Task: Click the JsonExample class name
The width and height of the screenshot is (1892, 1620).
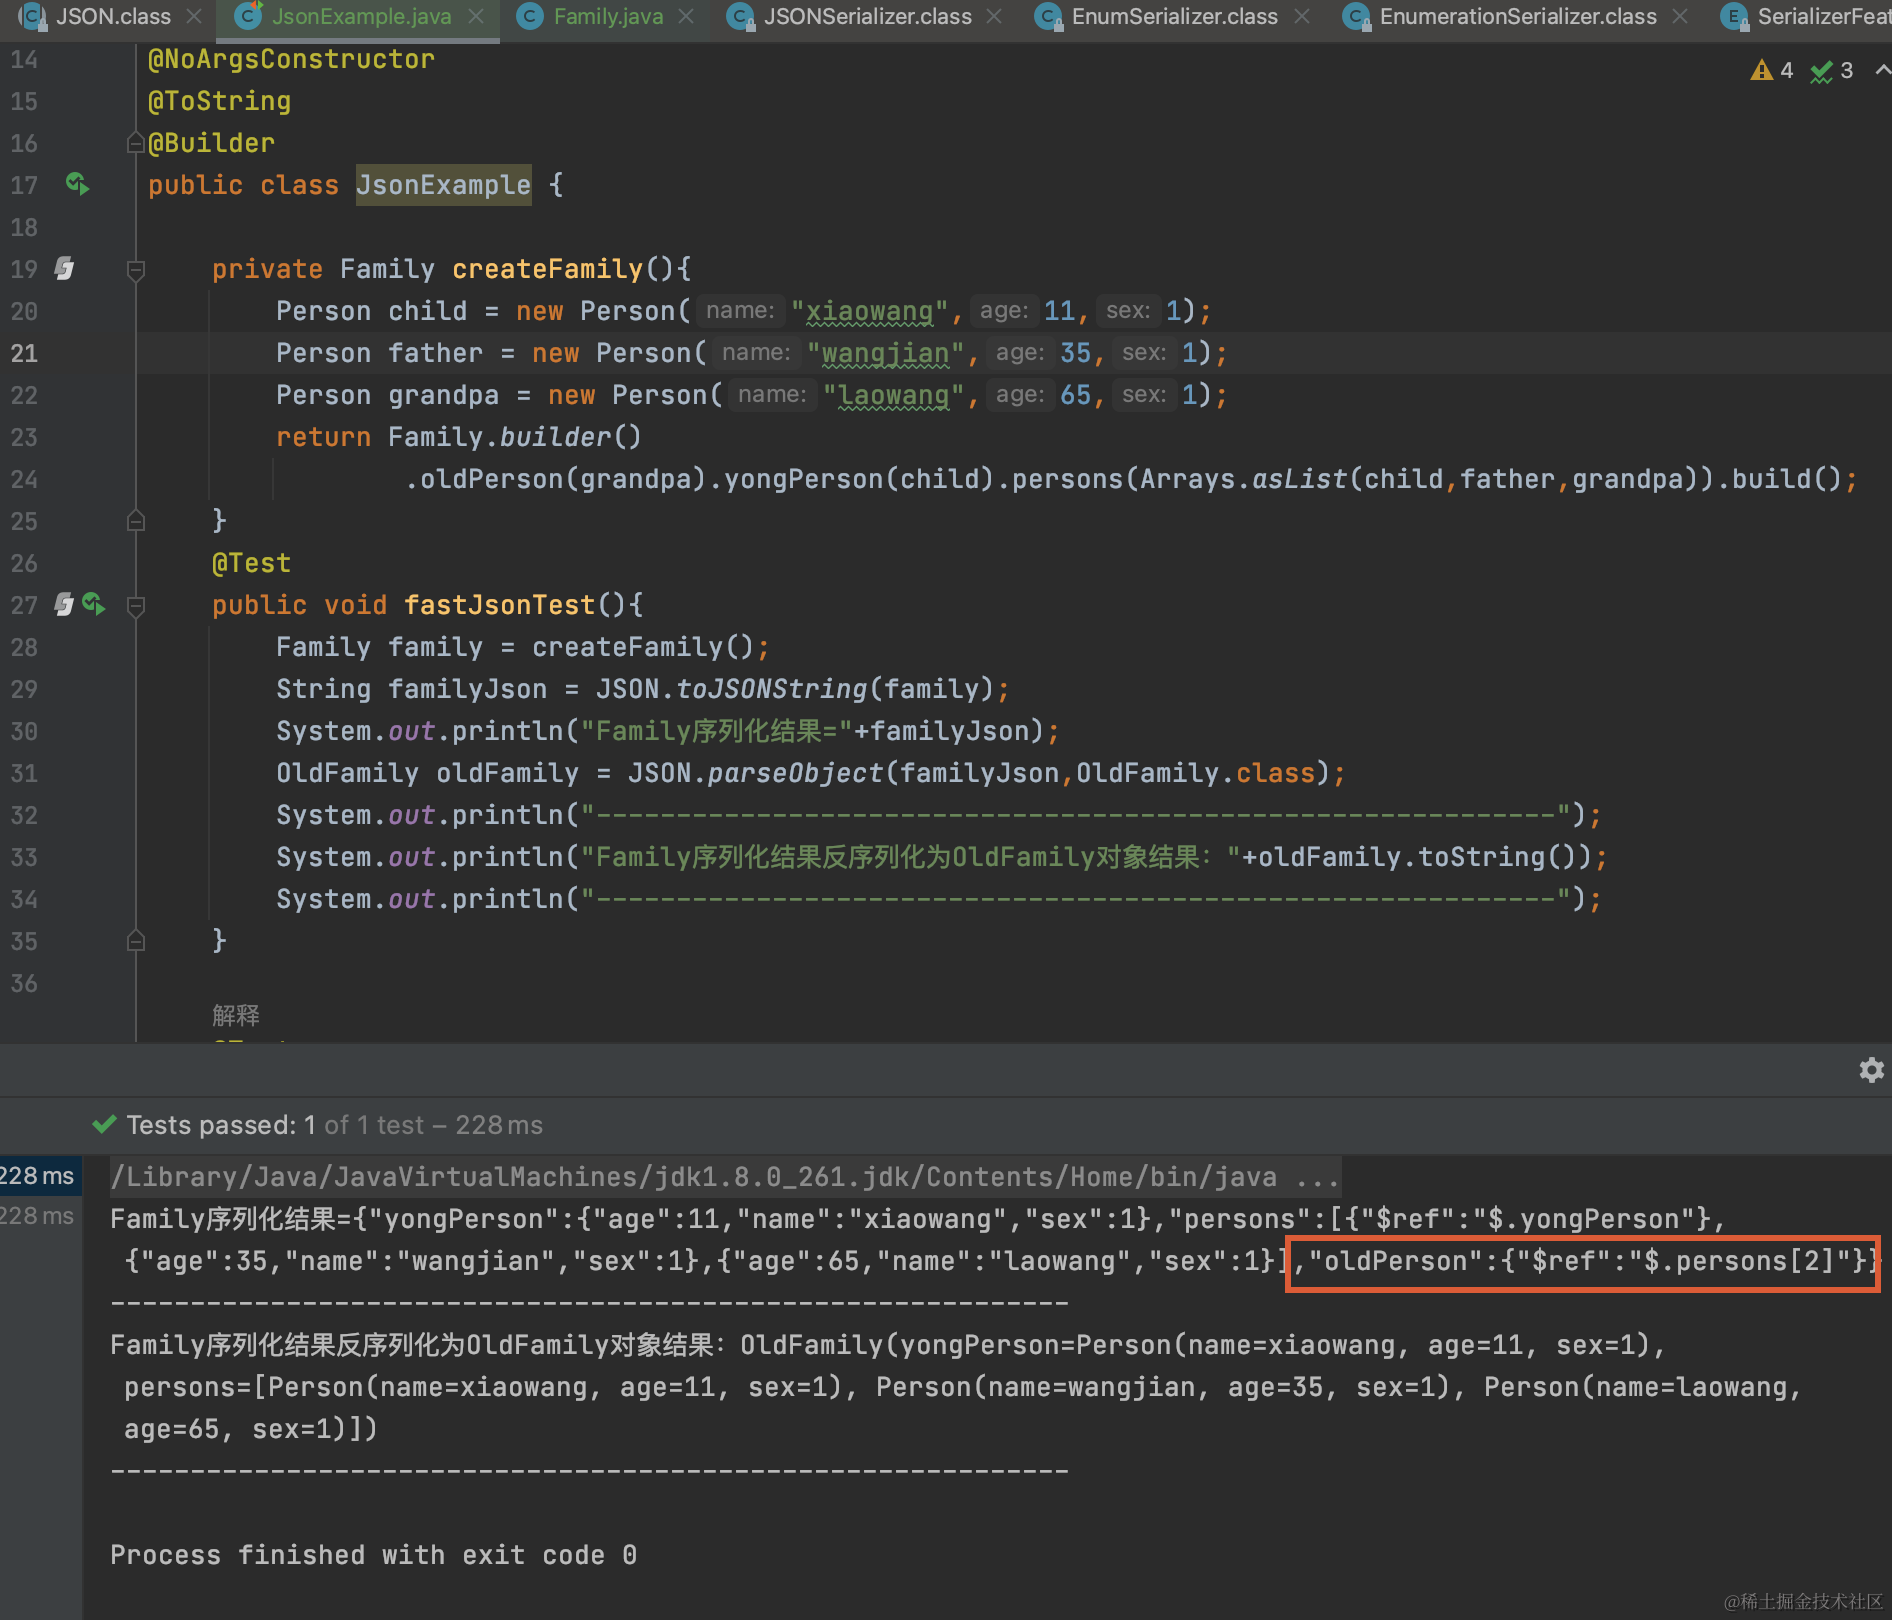Action: tap(443, 185)
